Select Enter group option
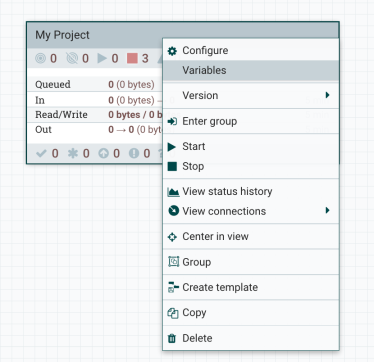The height and width of the screenshot is (362, 374). pos(251,121)
